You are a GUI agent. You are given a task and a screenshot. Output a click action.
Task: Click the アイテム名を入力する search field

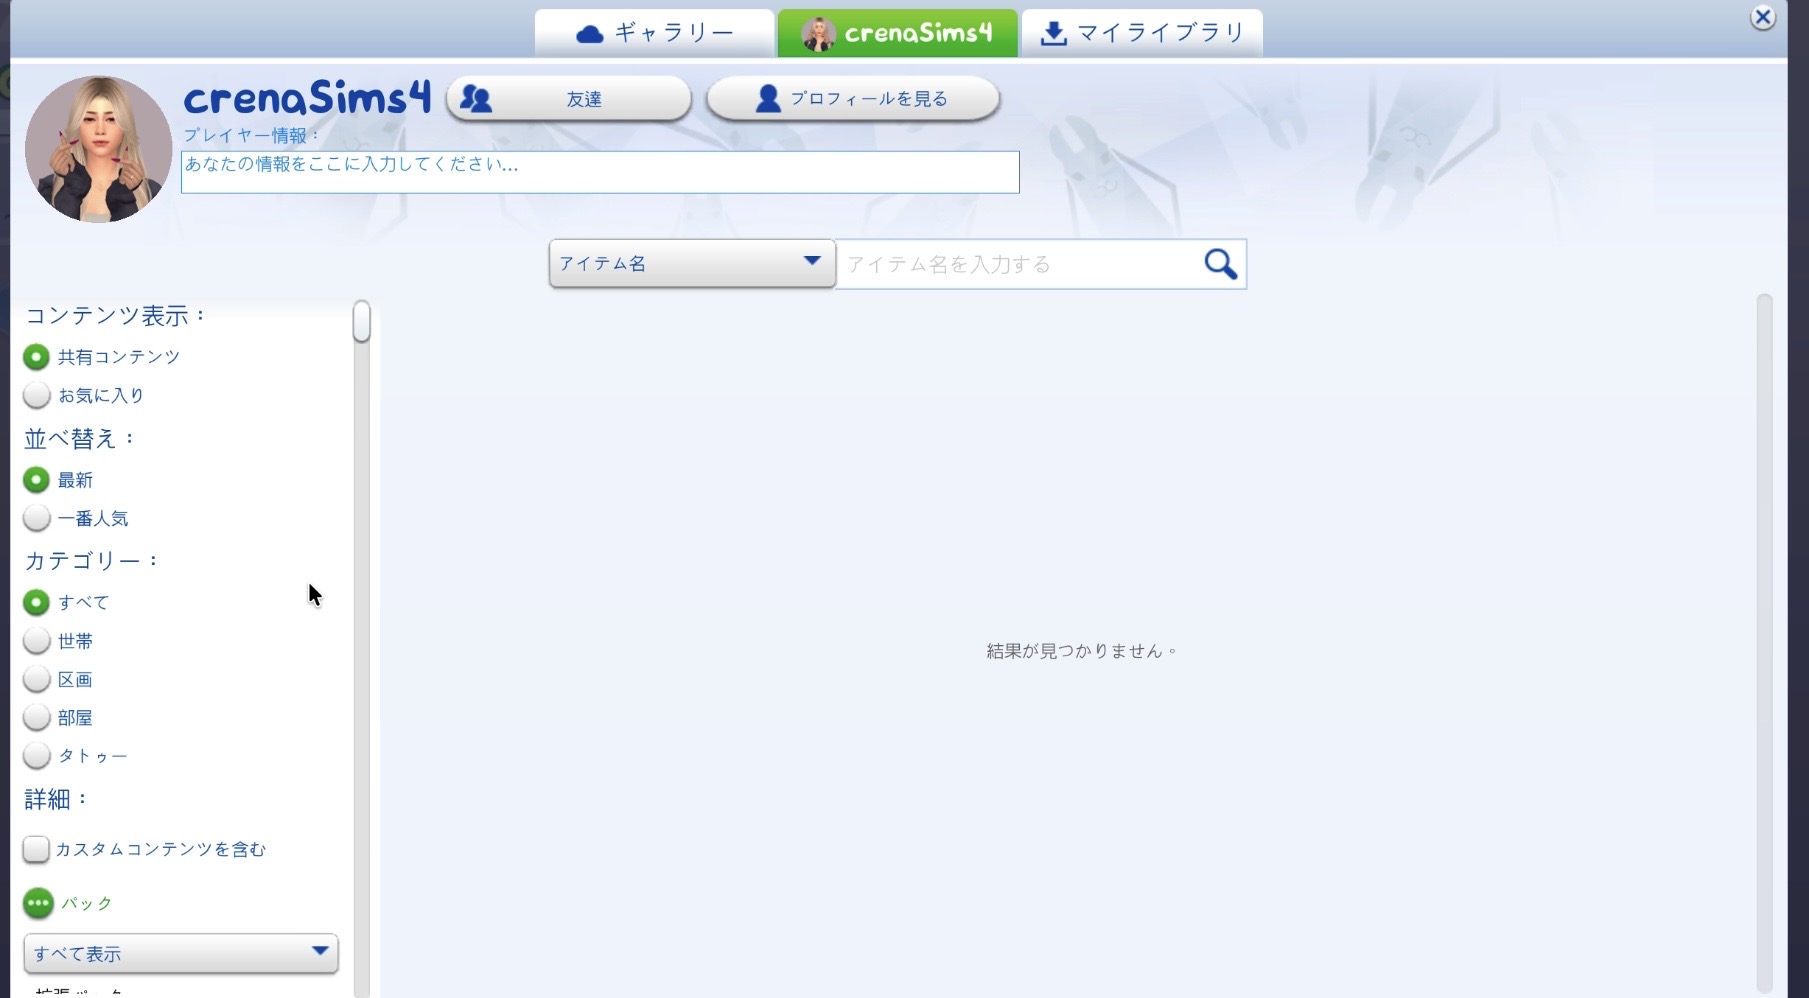click(1018, 264)
